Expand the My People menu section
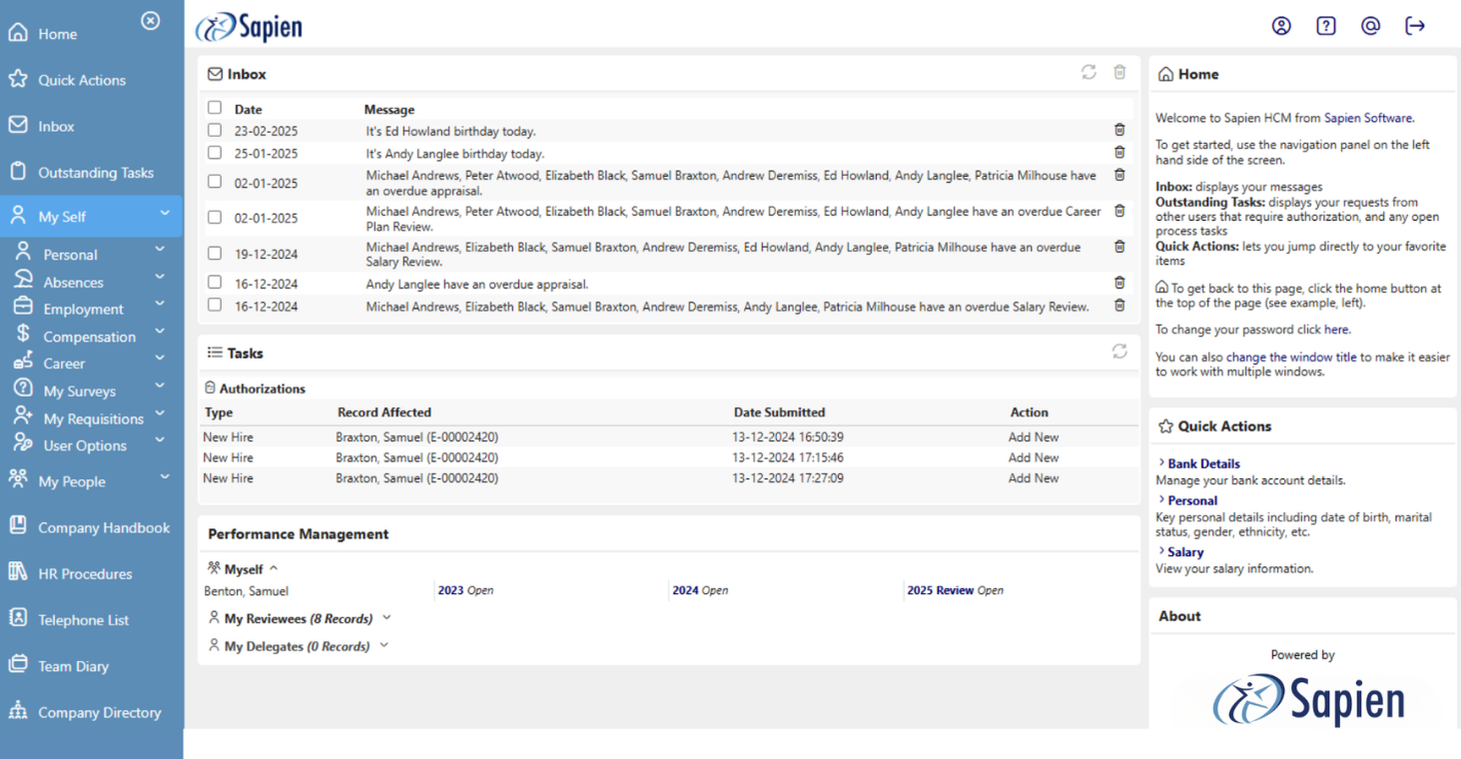The width and height of the screenshot is (1461, 759). coord(164,479)
